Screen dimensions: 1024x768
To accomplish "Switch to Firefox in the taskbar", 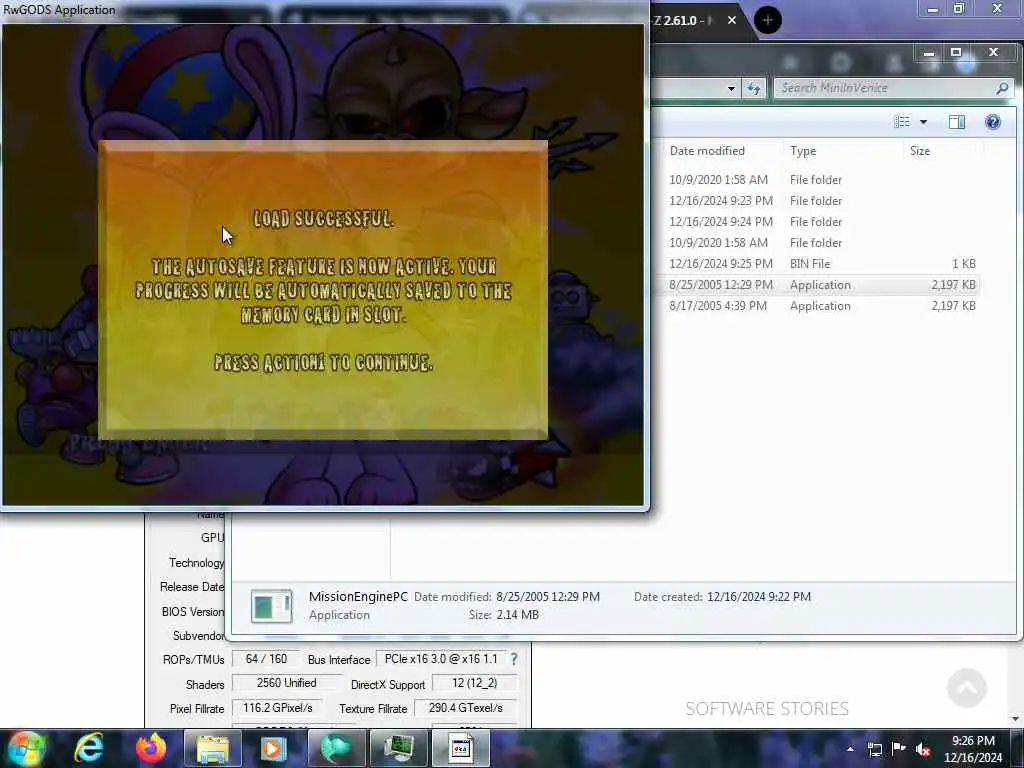I will [x=151, y=748].
